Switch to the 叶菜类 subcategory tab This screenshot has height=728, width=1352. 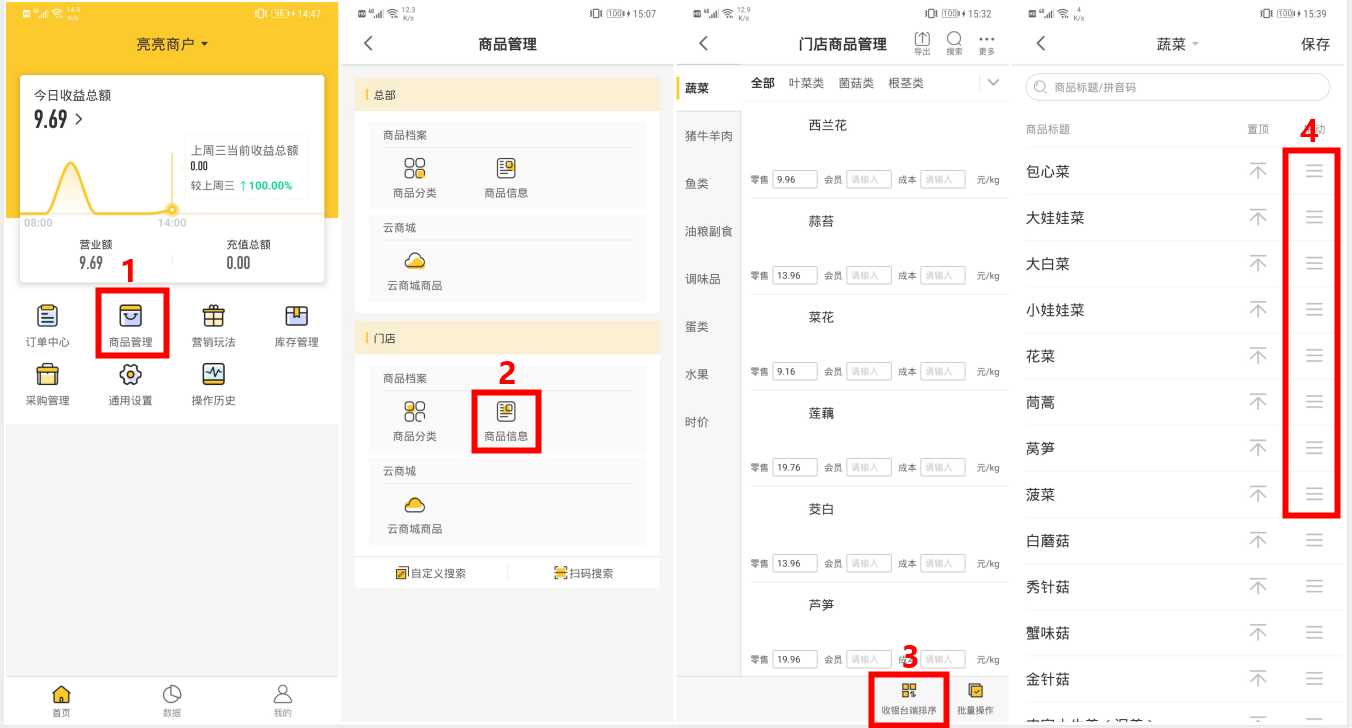(806, 83)
